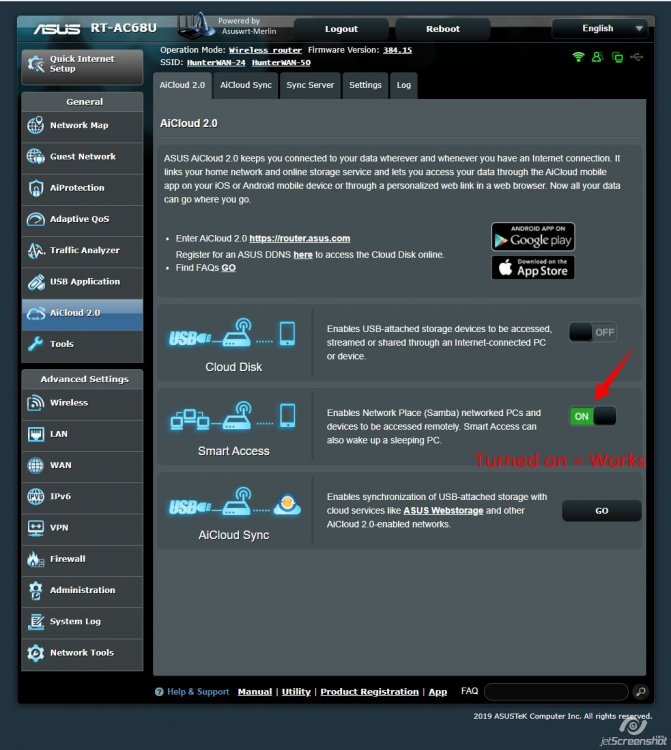Click the USB status icon in header
The width and height of the screenshot is (671, 750).
pyautogui.click(x=637, y=57)
